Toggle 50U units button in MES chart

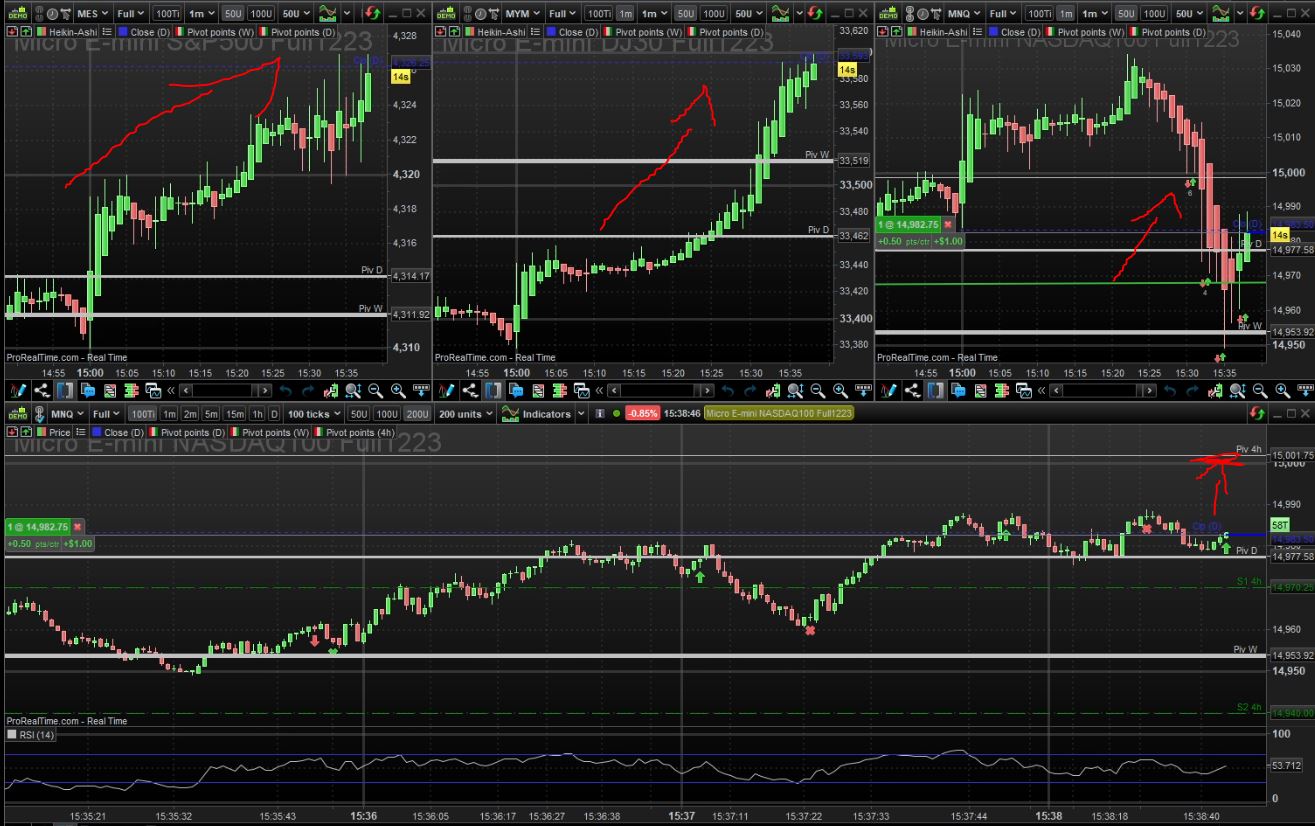pyautogui.click(x=233, y=13)
